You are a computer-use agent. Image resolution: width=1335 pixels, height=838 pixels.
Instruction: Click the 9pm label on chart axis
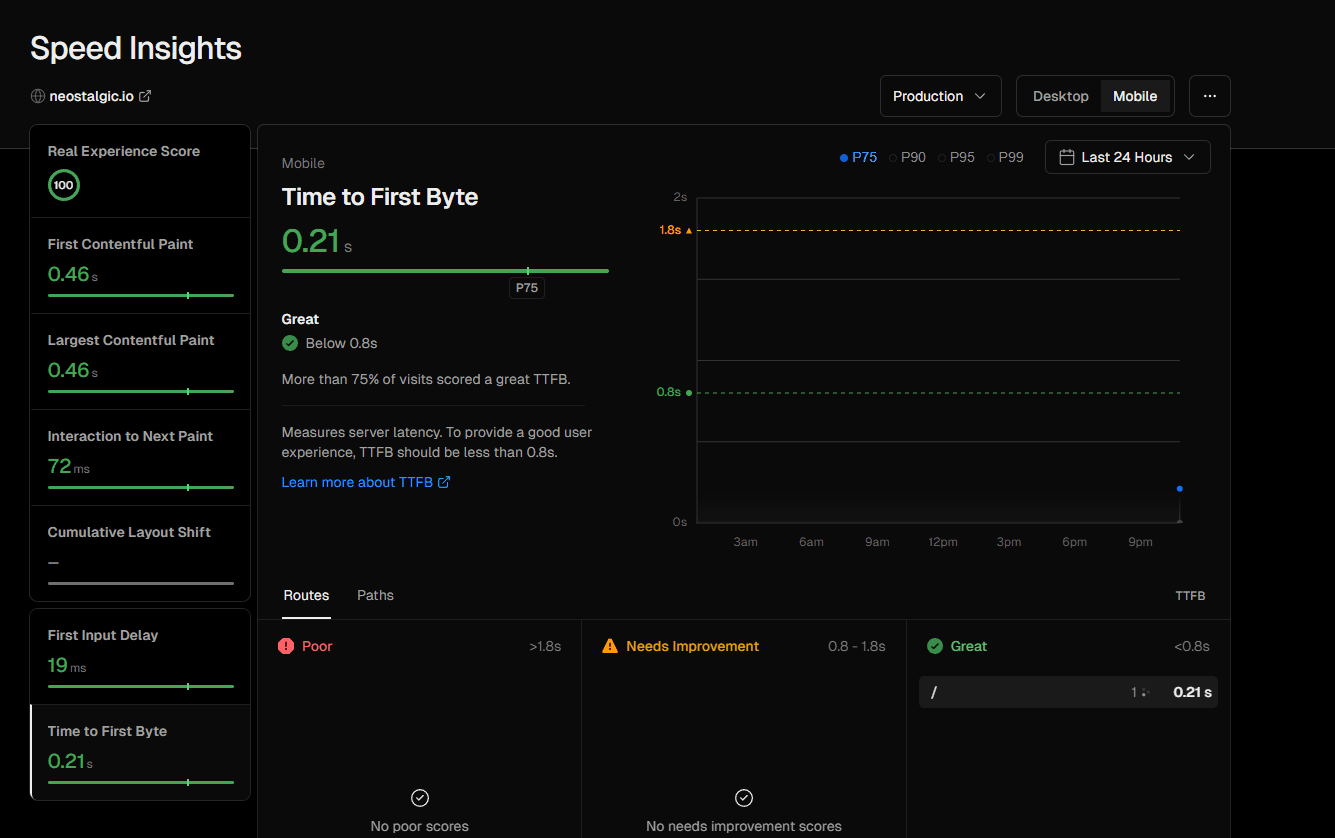[x=1140, y=542]
